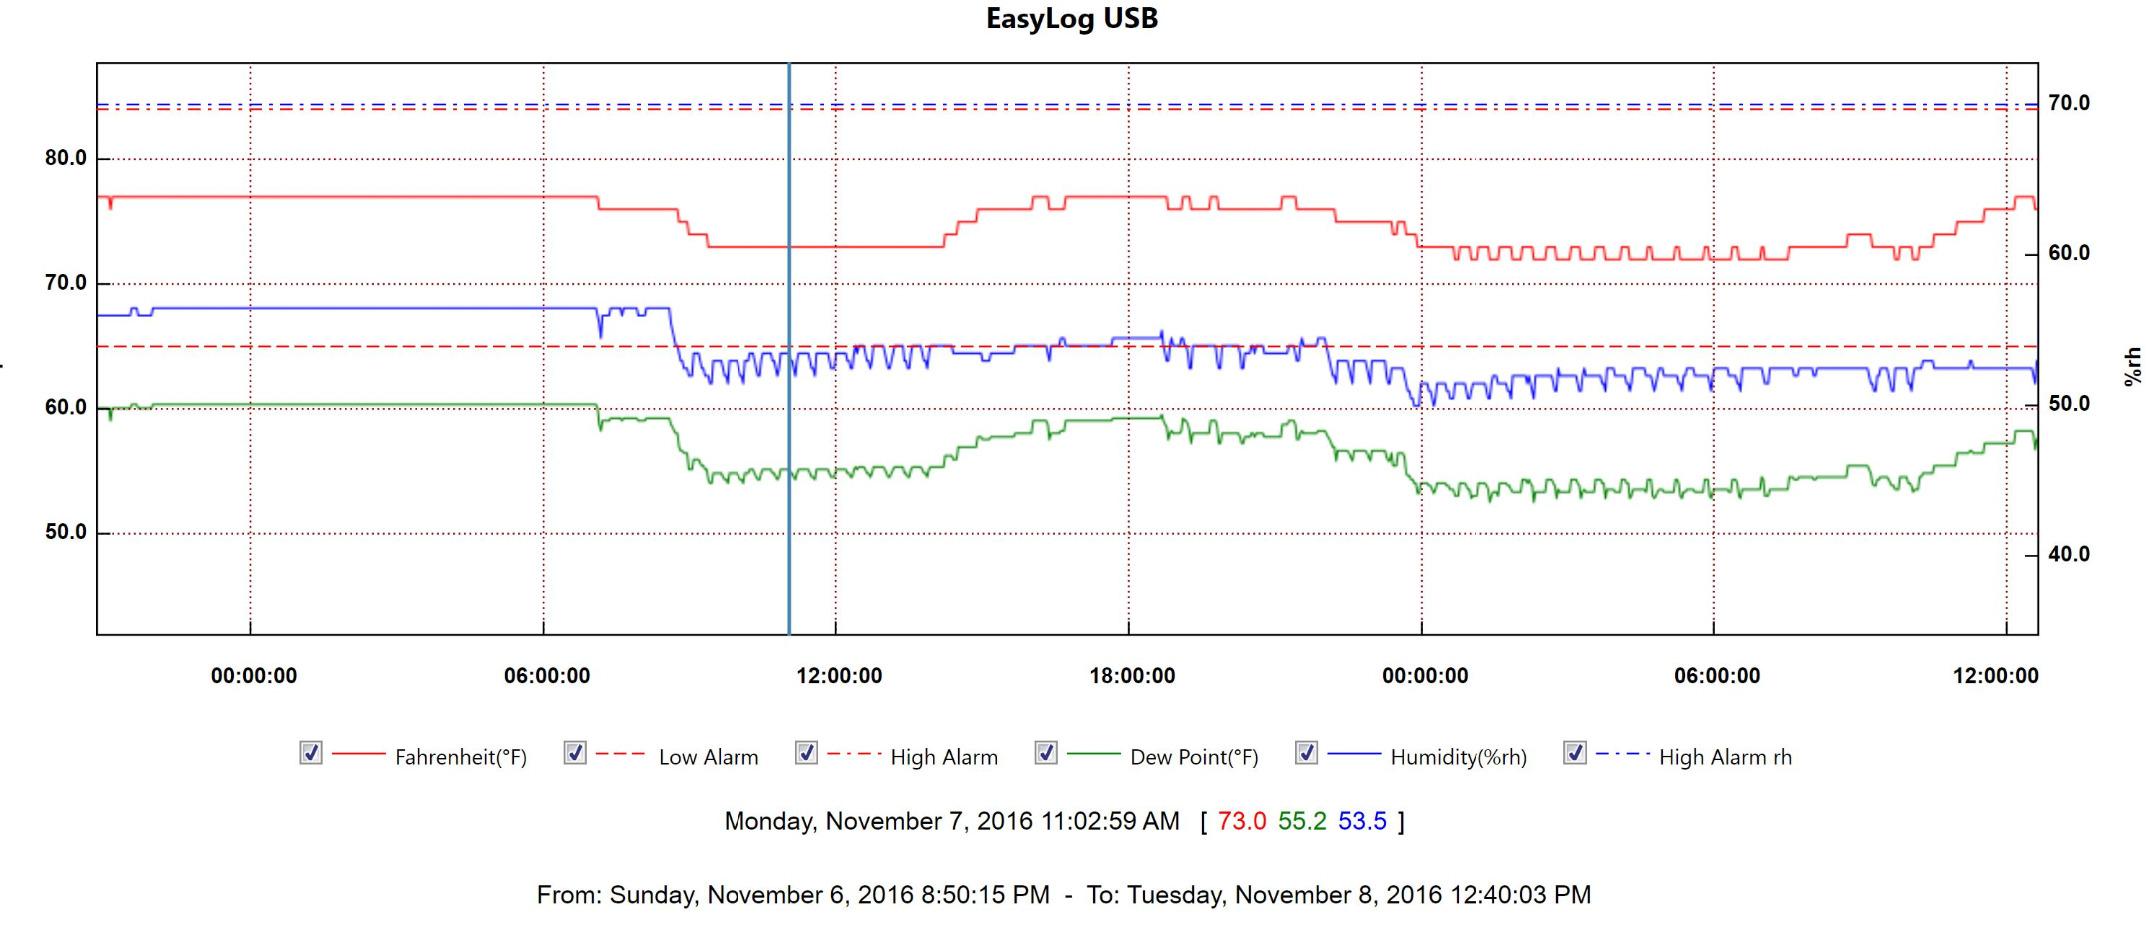
Task: Click the 40.0 right humidity axis label
Action: click(2069, 554)
